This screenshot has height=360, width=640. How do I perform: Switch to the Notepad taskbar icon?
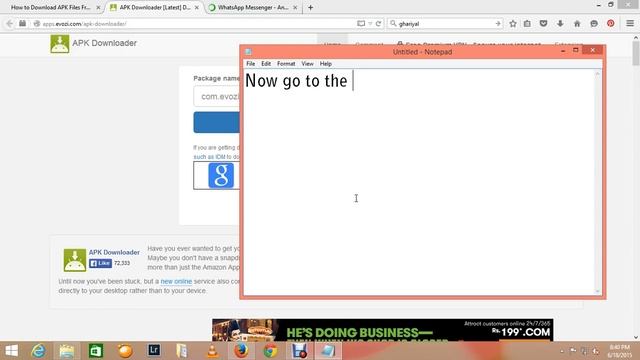click(328, 351)
